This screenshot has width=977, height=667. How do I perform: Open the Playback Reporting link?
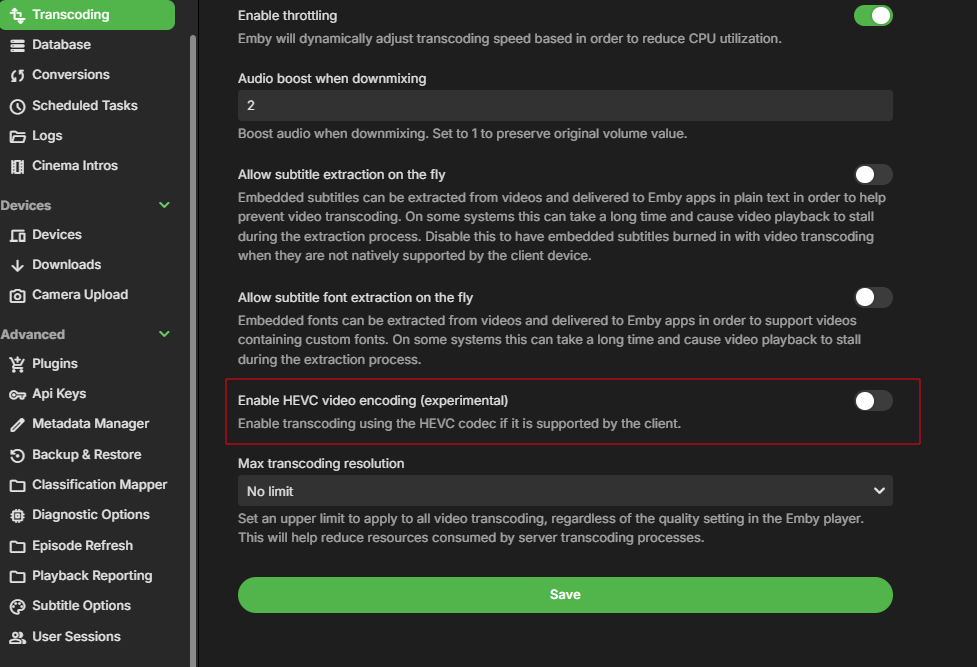pos(92,576)
